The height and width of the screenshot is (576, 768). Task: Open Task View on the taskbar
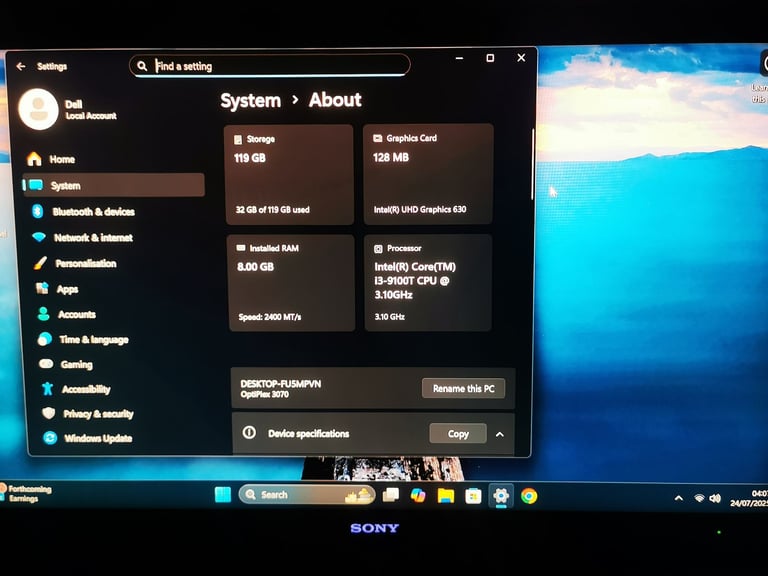pos(390,495)
